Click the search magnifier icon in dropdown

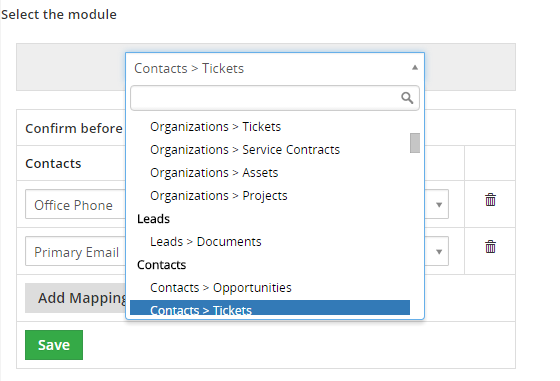[x=407, y=97]
